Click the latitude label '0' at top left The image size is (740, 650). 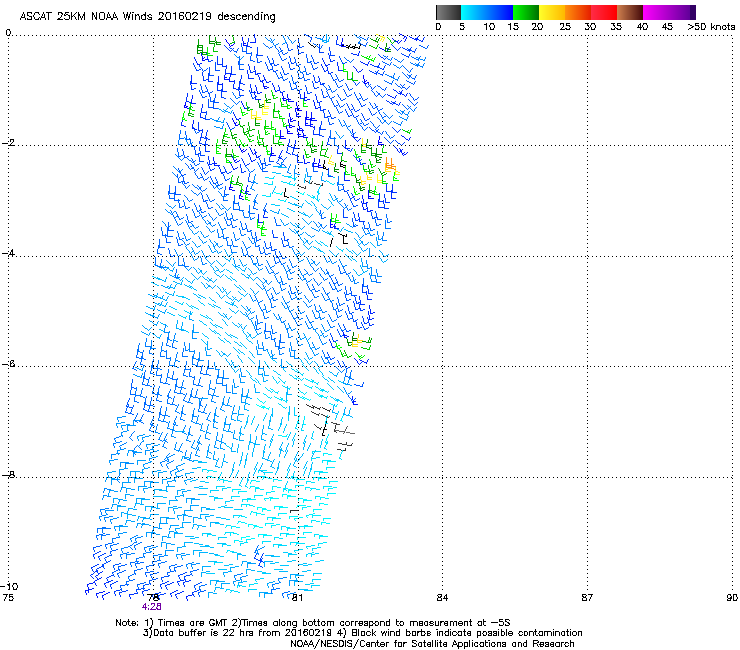click(8, 33)
